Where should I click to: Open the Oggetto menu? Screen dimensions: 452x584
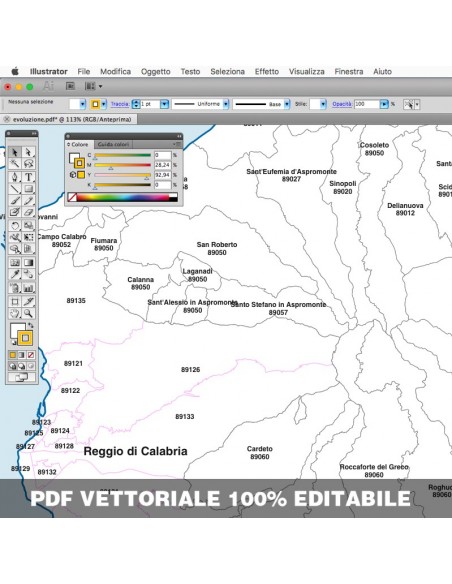tap(156, 72)
